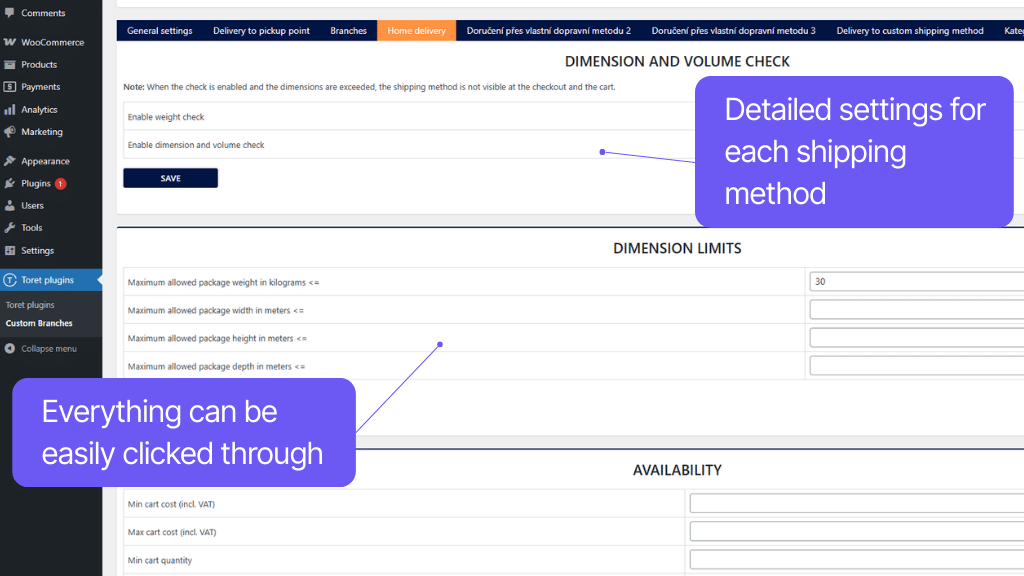Open the WordPress Settings menu
Image resolution: width=1024 pixels, height=576 pixels.
pos(37,251)
